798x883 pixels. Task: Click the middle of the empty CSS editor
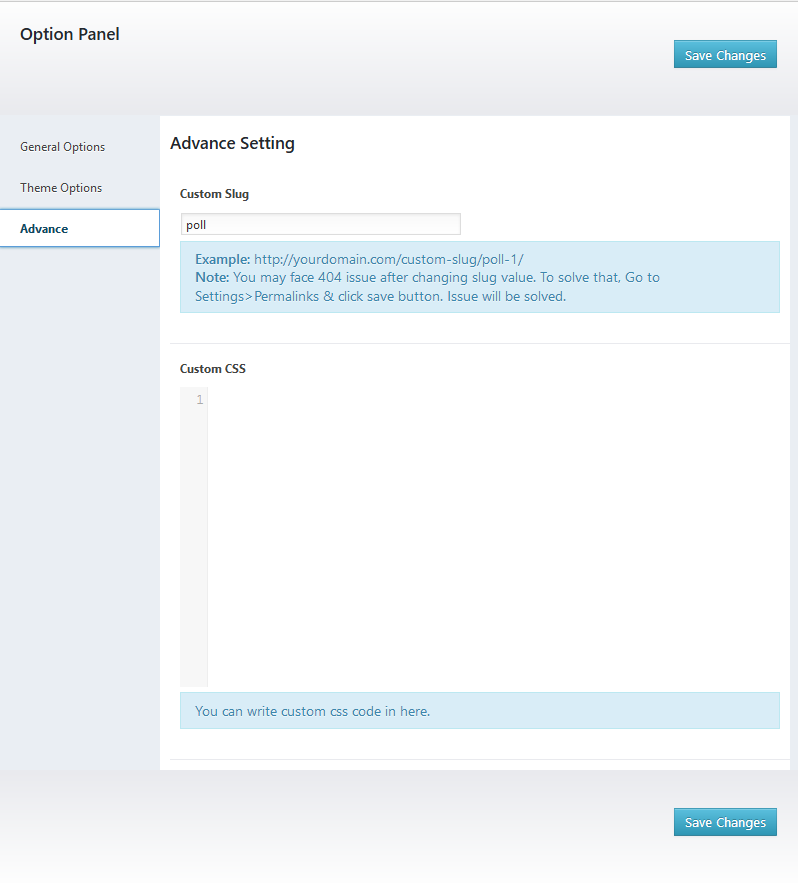490,540
